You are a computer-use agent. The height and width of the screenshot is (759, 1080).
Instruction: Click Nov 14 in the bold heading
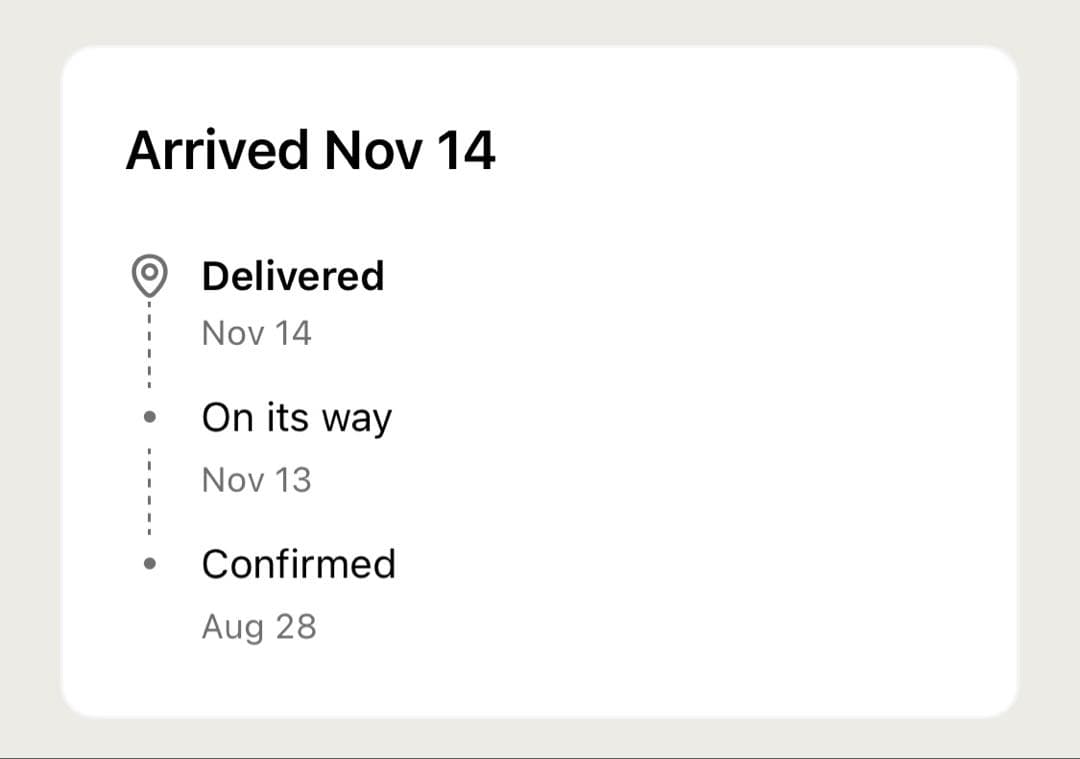(x=410, y=152)
